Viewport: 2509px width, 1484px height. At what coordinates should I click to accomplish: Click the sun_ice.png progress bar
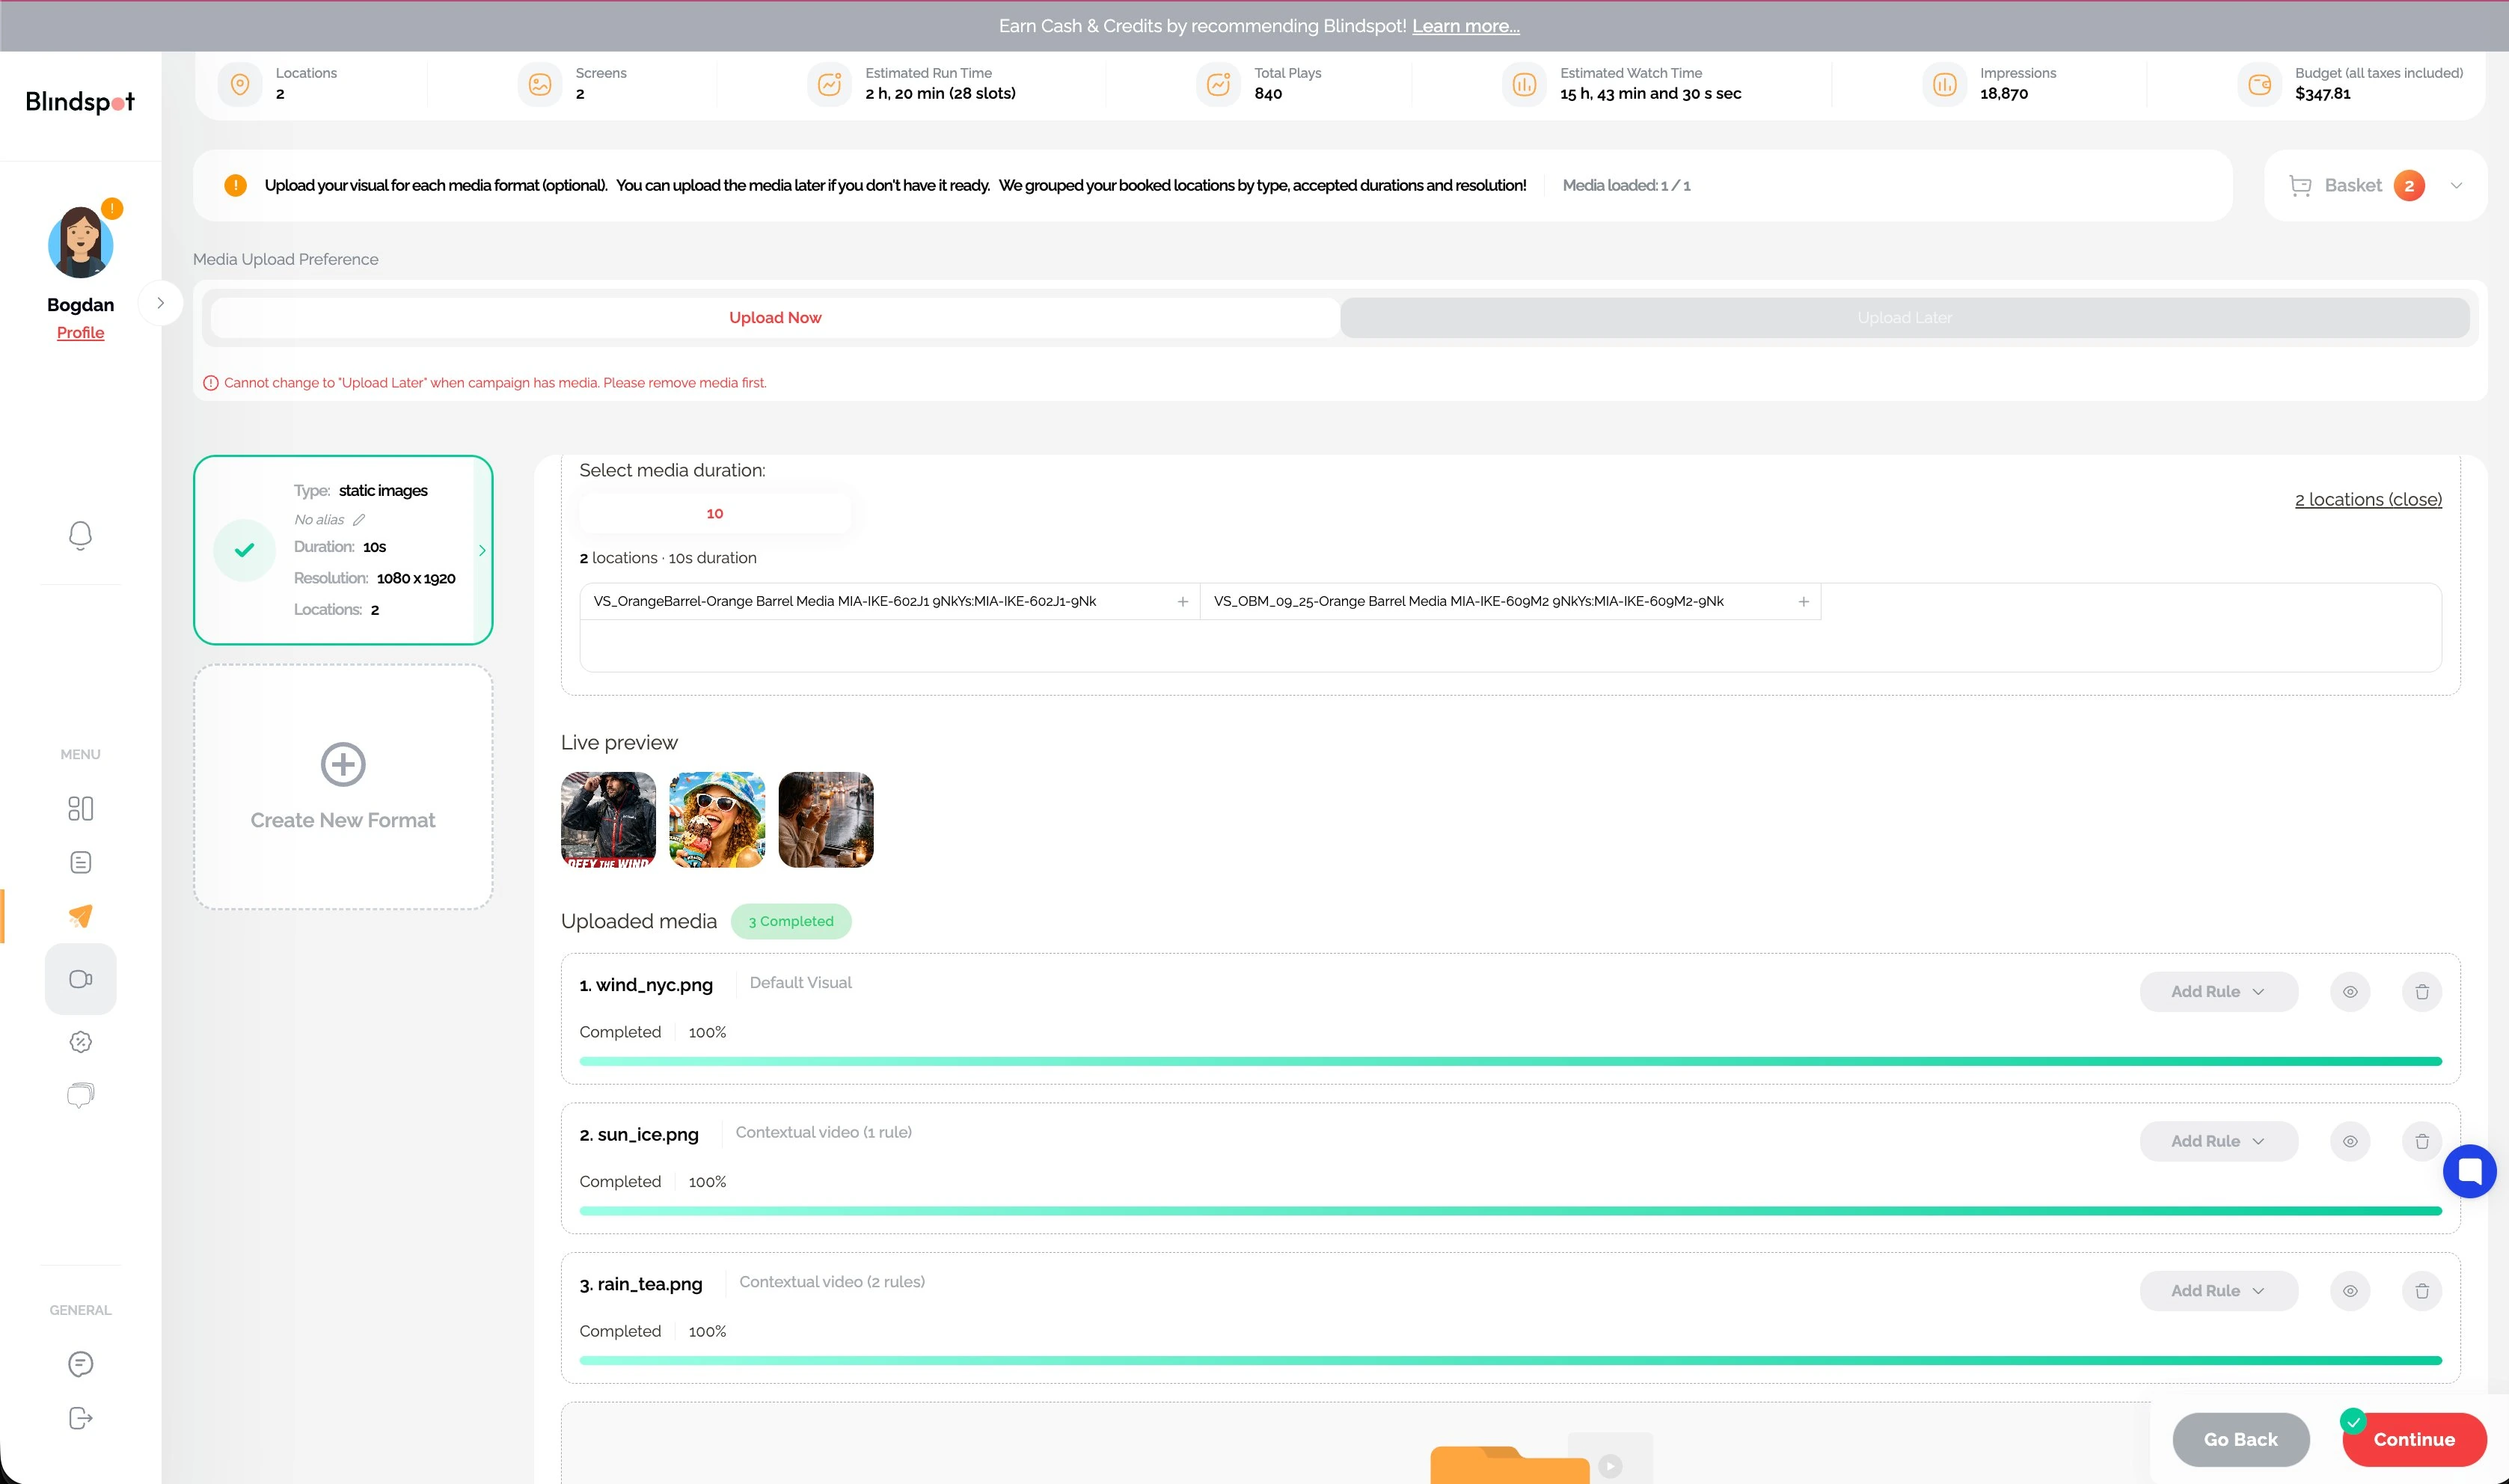[1510, 1211]
